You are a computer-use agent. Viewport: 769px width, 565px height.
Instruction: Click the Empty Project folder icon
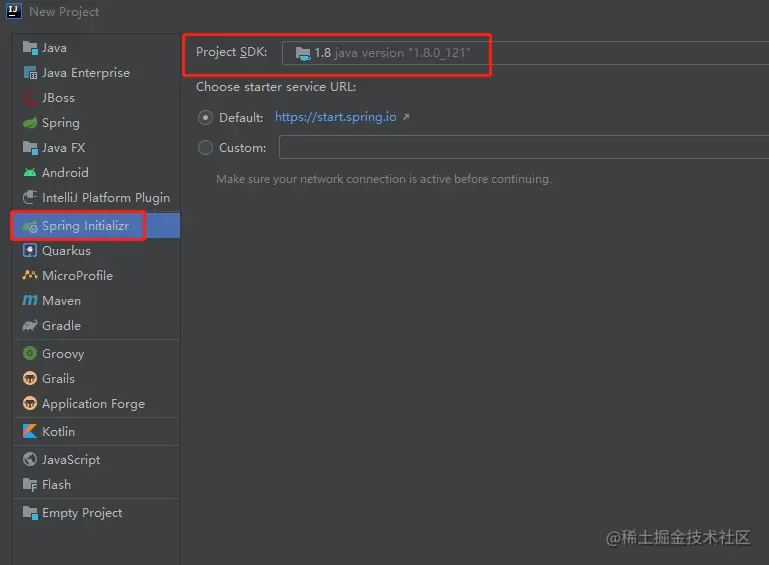point(30,513)
